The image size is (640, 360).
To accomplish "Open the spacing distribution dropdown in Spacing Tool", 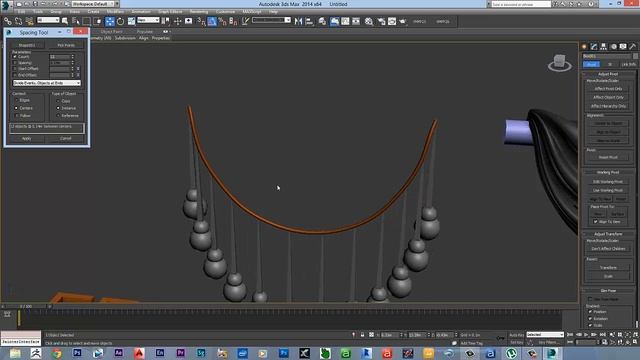I will point(47,83).
